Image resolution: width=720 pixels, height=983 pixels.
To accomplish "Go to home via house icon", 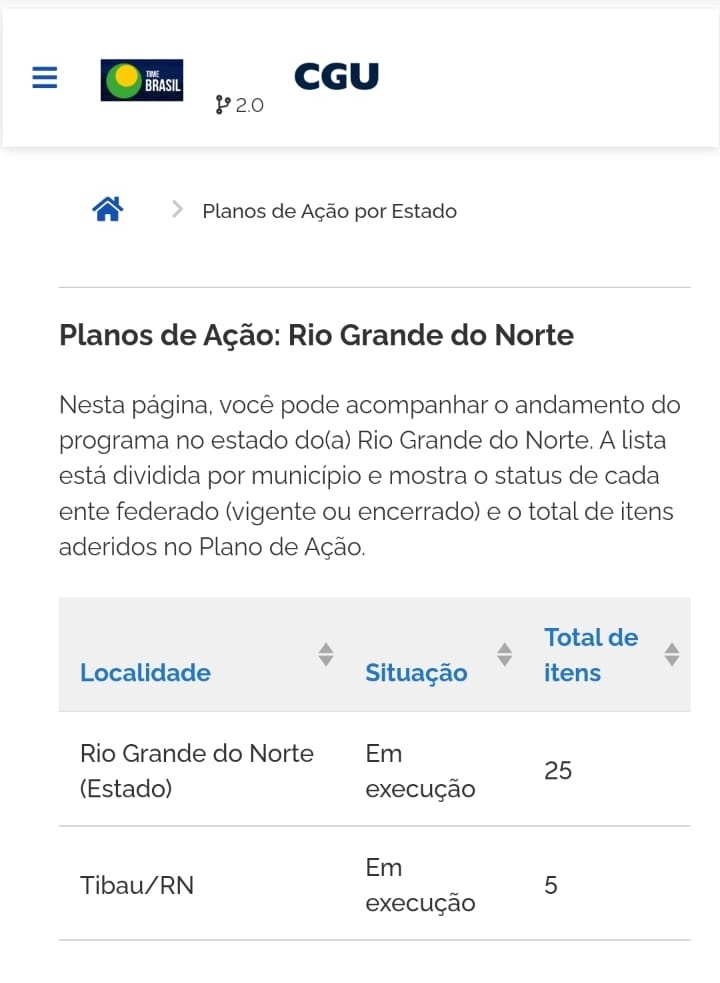I will (107, 209).
